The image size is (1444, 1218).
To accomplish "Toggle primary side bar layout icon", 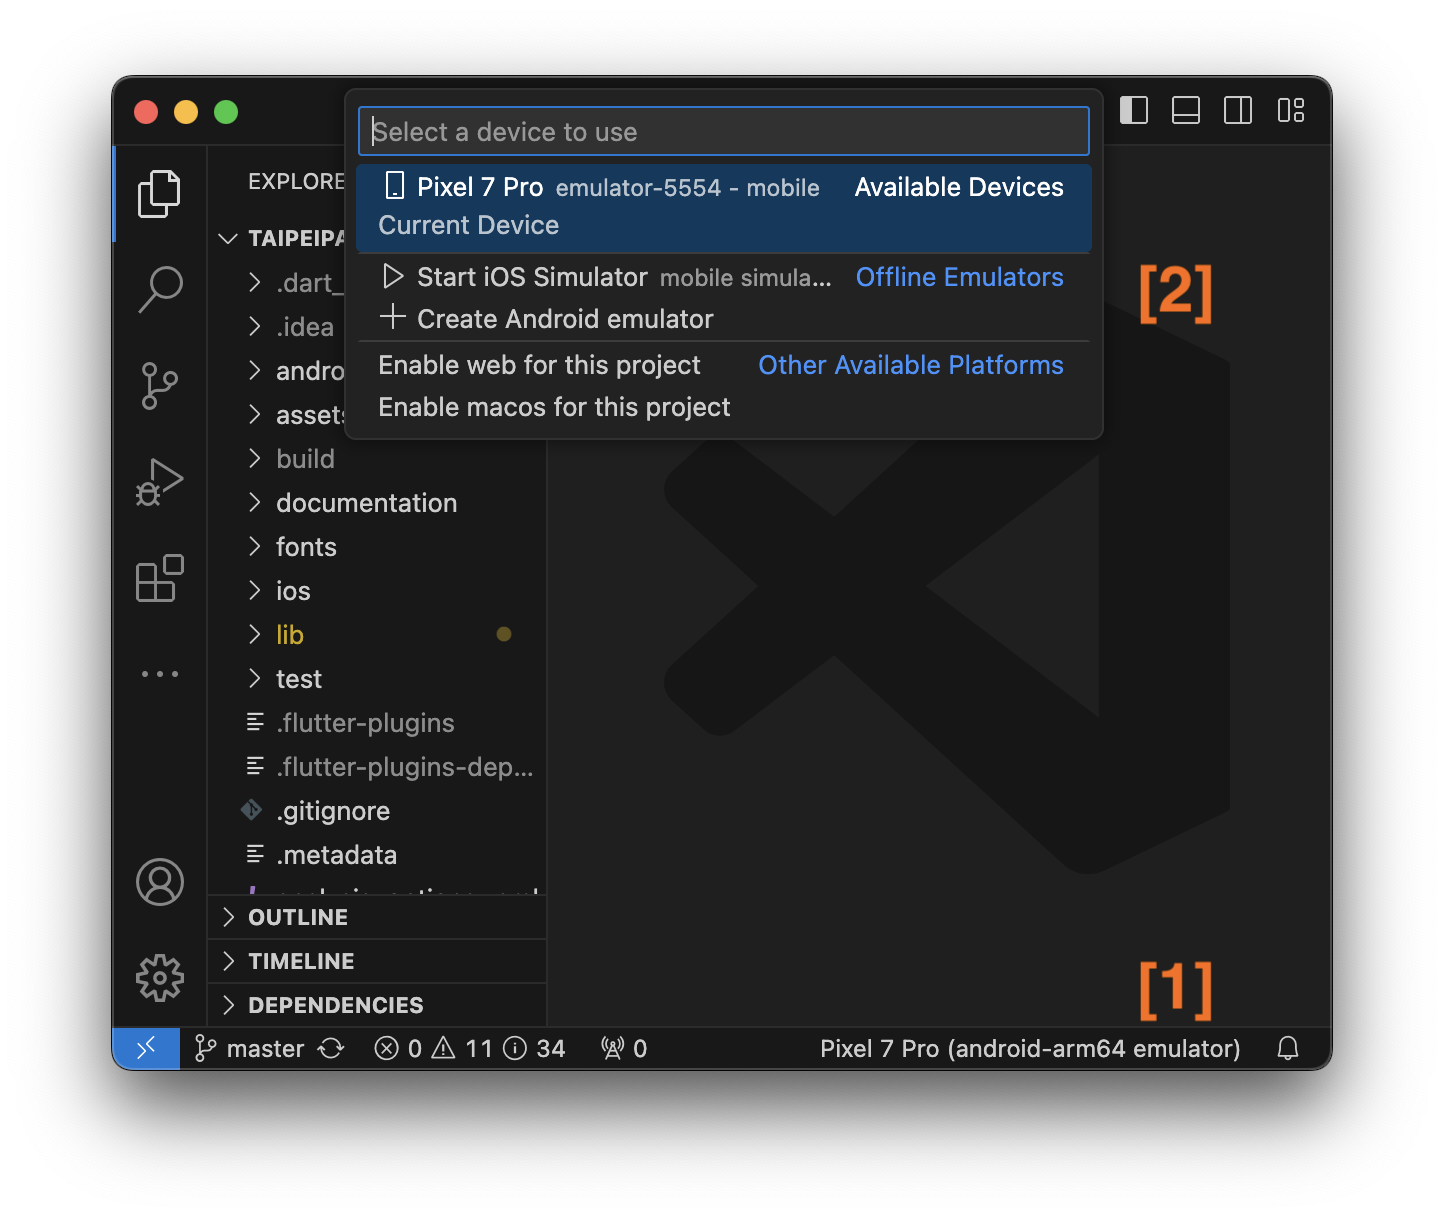I will tap(1134, 110).
